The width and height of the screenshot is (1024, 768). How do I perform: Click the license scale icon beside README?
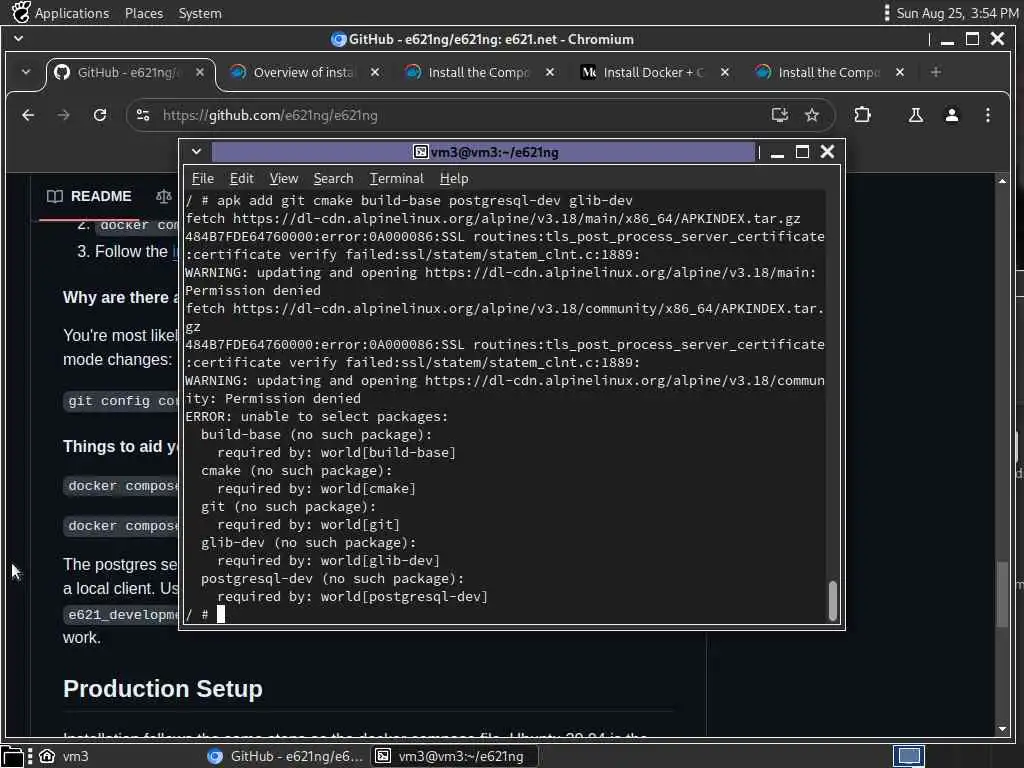tap(164, 197)
